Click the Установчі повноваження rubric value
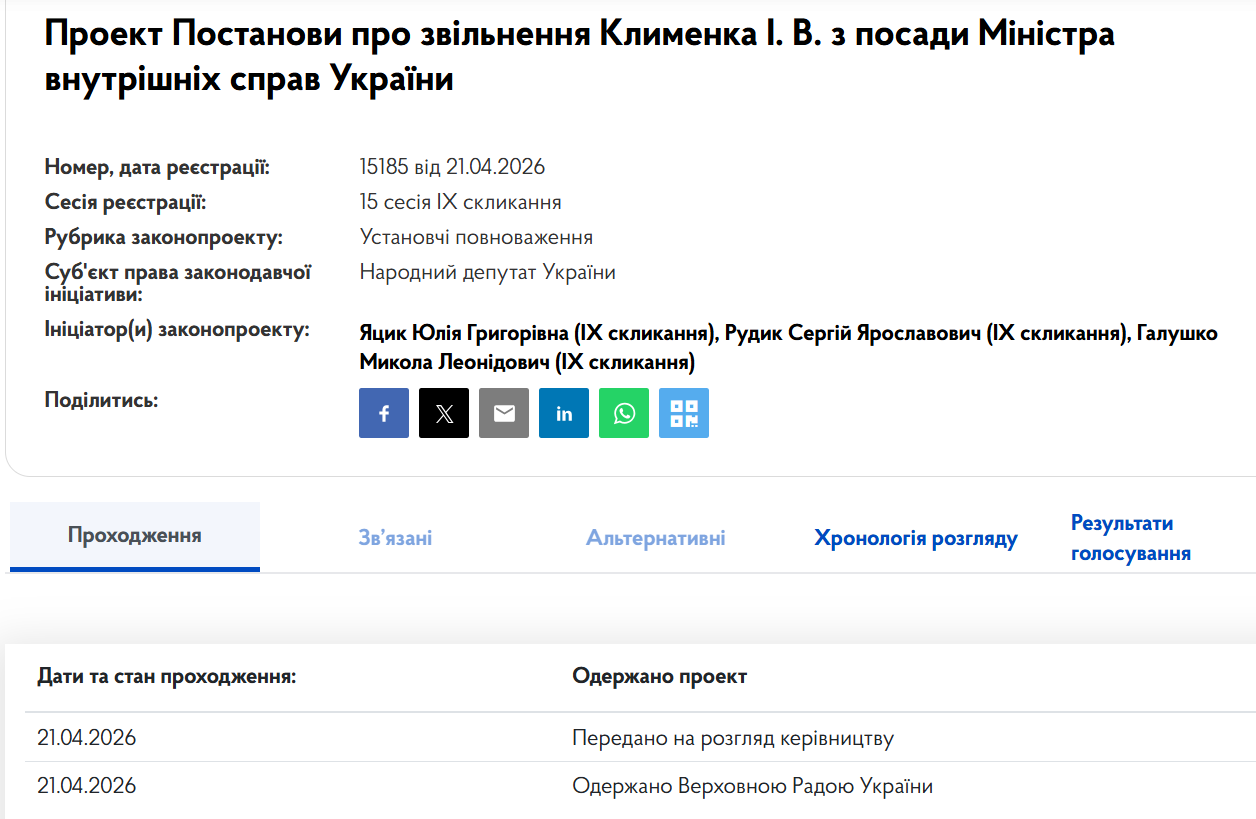Screen dimensions: 1256x819 point(476,237)
